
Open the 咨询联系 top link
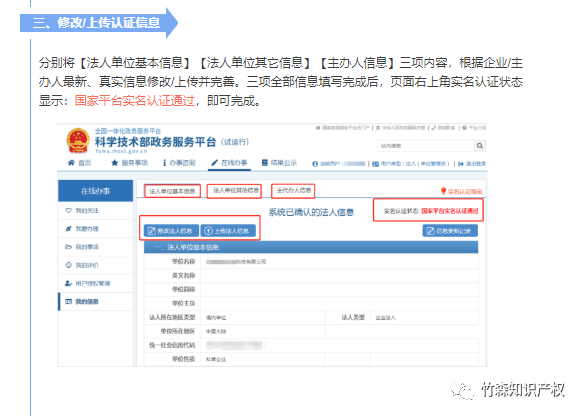(443, 128)
